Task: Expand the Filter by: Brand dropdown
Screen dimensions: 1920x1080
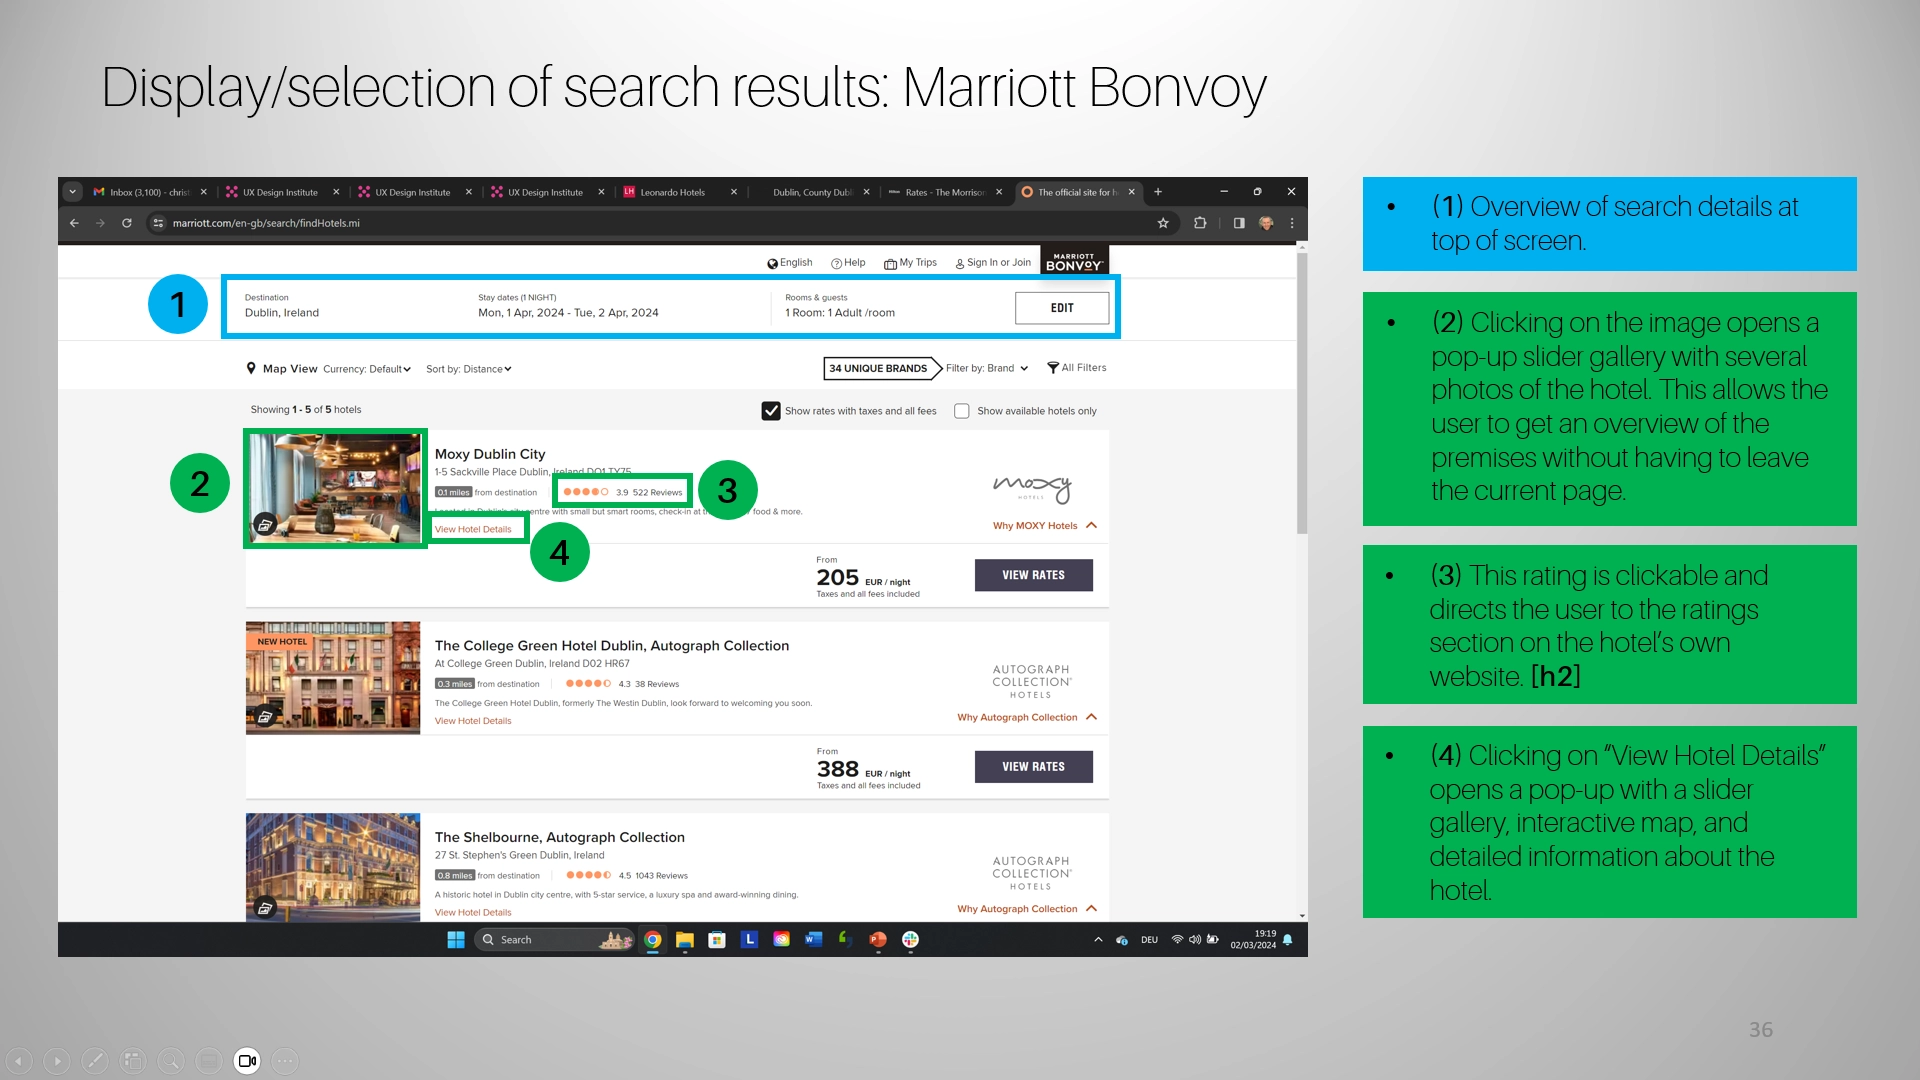Action: pyautogui.click(x=987, y=368)
